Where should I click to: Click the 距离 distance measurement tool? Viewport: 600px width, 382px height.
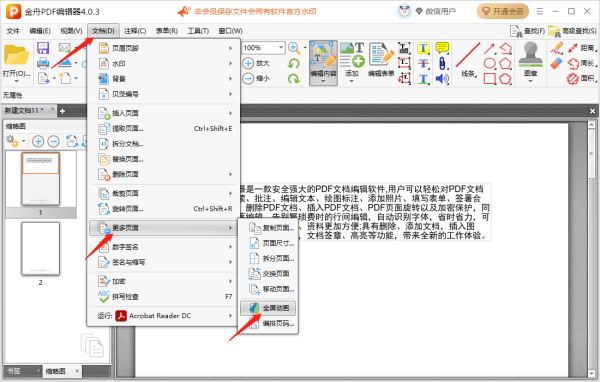tap(582, 48)
